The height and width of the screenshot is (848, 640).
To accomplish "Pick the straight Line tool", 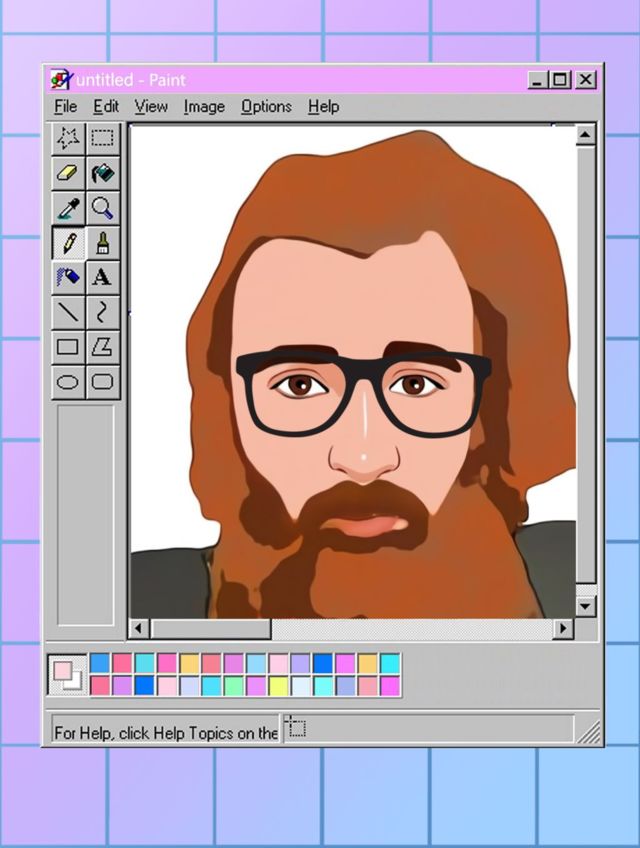I will click(68, 312).
